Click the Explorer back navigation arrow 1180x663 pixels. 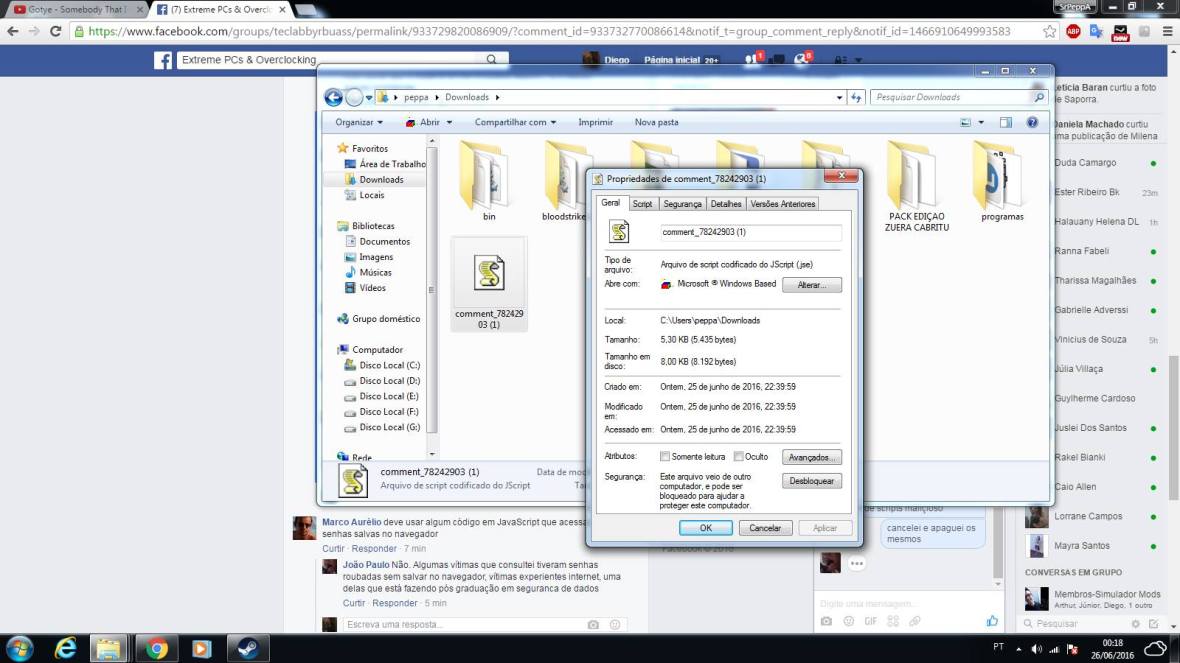334,97
